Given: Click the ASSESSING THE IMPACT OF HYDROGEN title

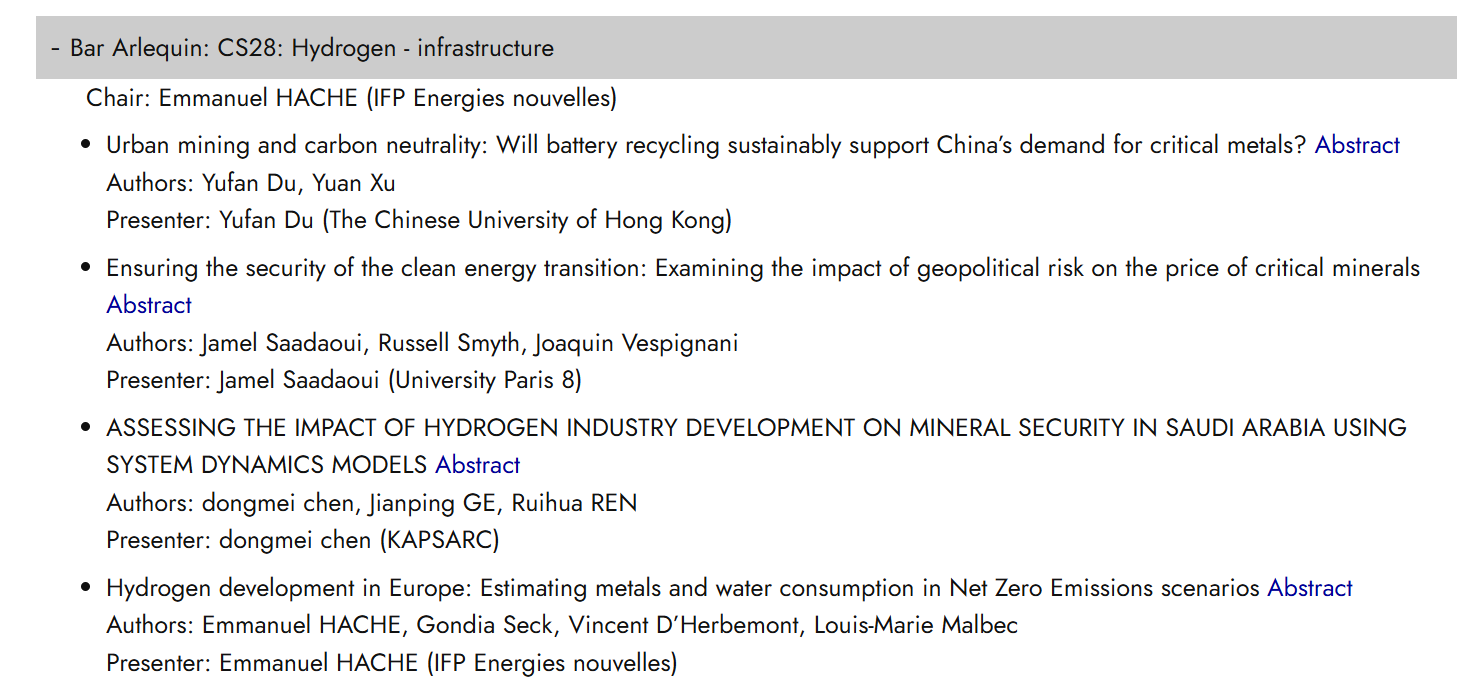Looking at the screenshot, I should tap(757, 446).
